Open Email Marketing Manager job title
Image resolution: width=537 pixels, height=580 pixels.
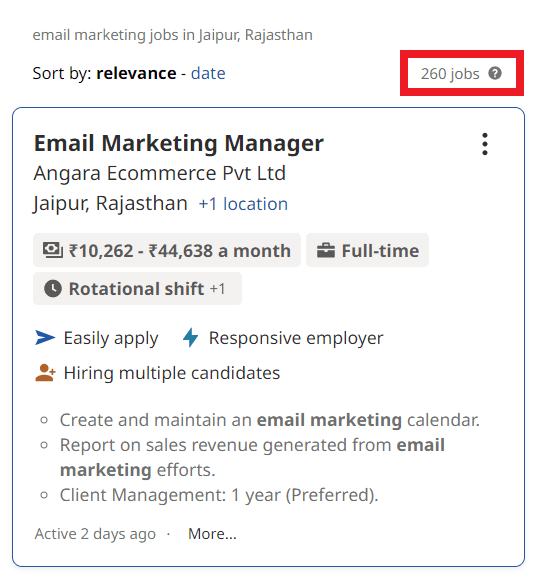tap(179, 143)
